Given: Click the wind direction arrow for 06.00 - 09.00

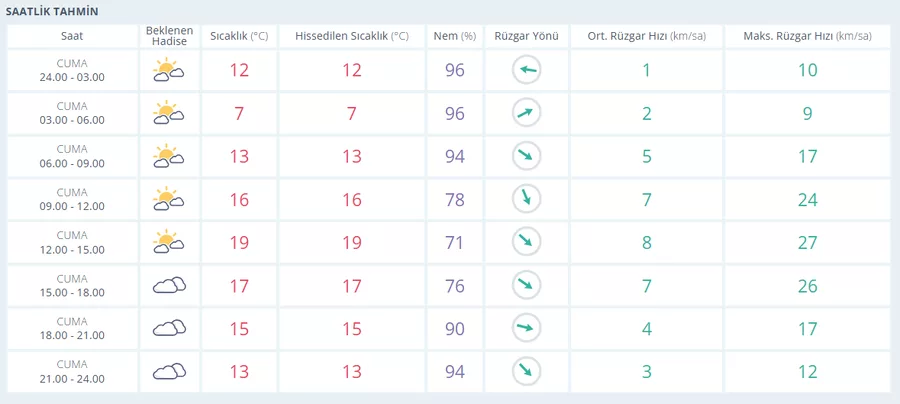Looking at the screenshot, I should [x=526, y=156].
